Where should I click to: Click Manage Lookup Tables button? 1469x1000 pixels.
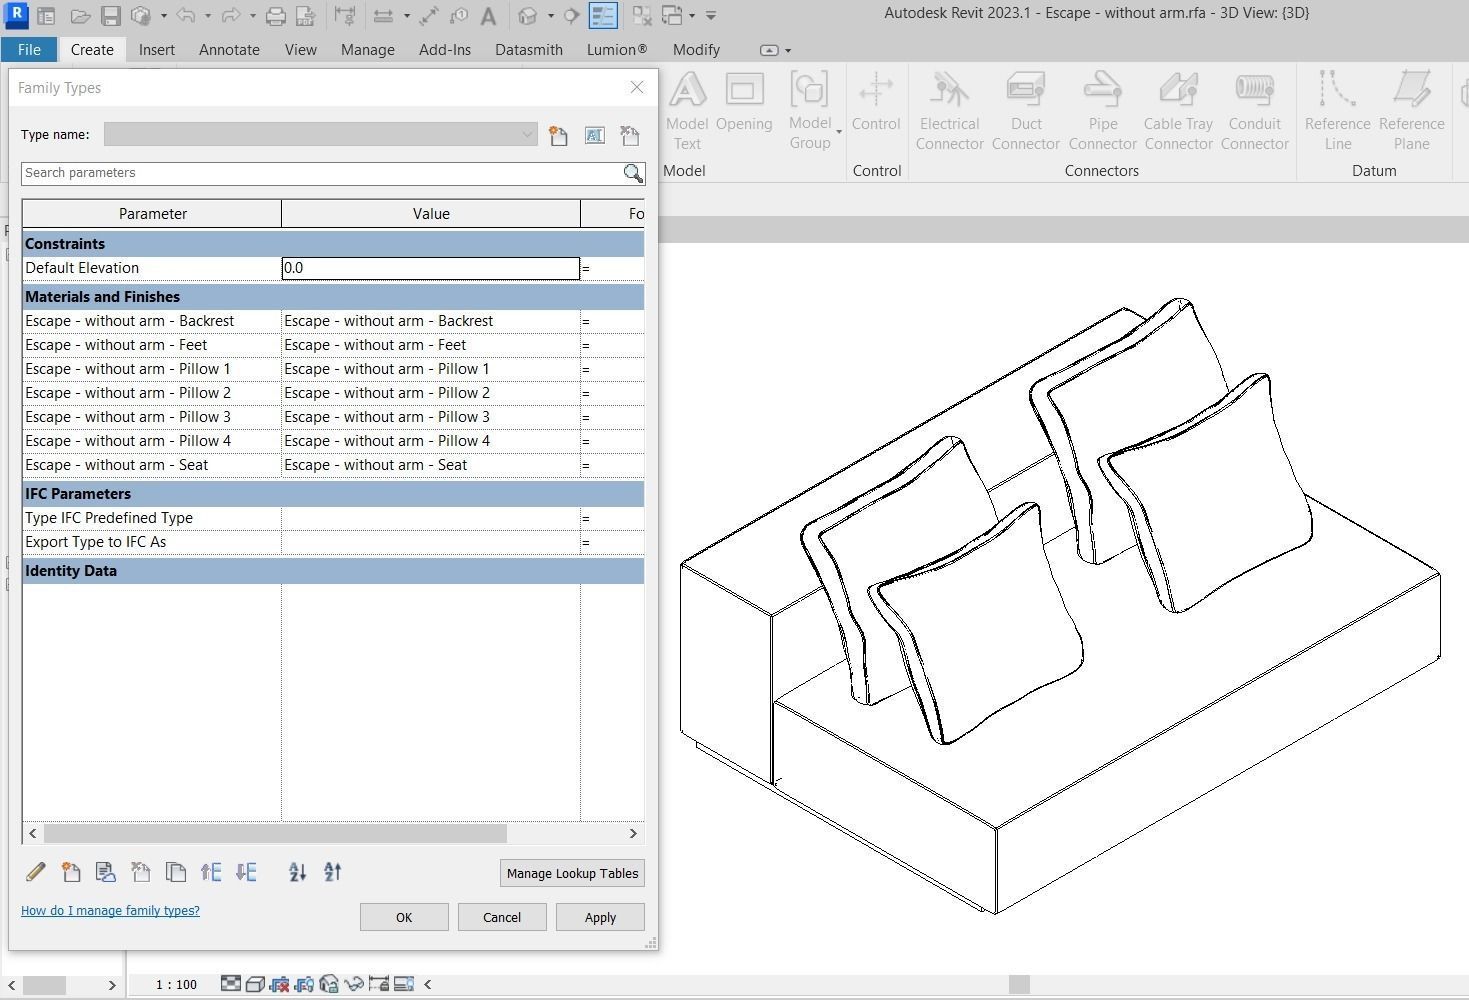point(572,873)
